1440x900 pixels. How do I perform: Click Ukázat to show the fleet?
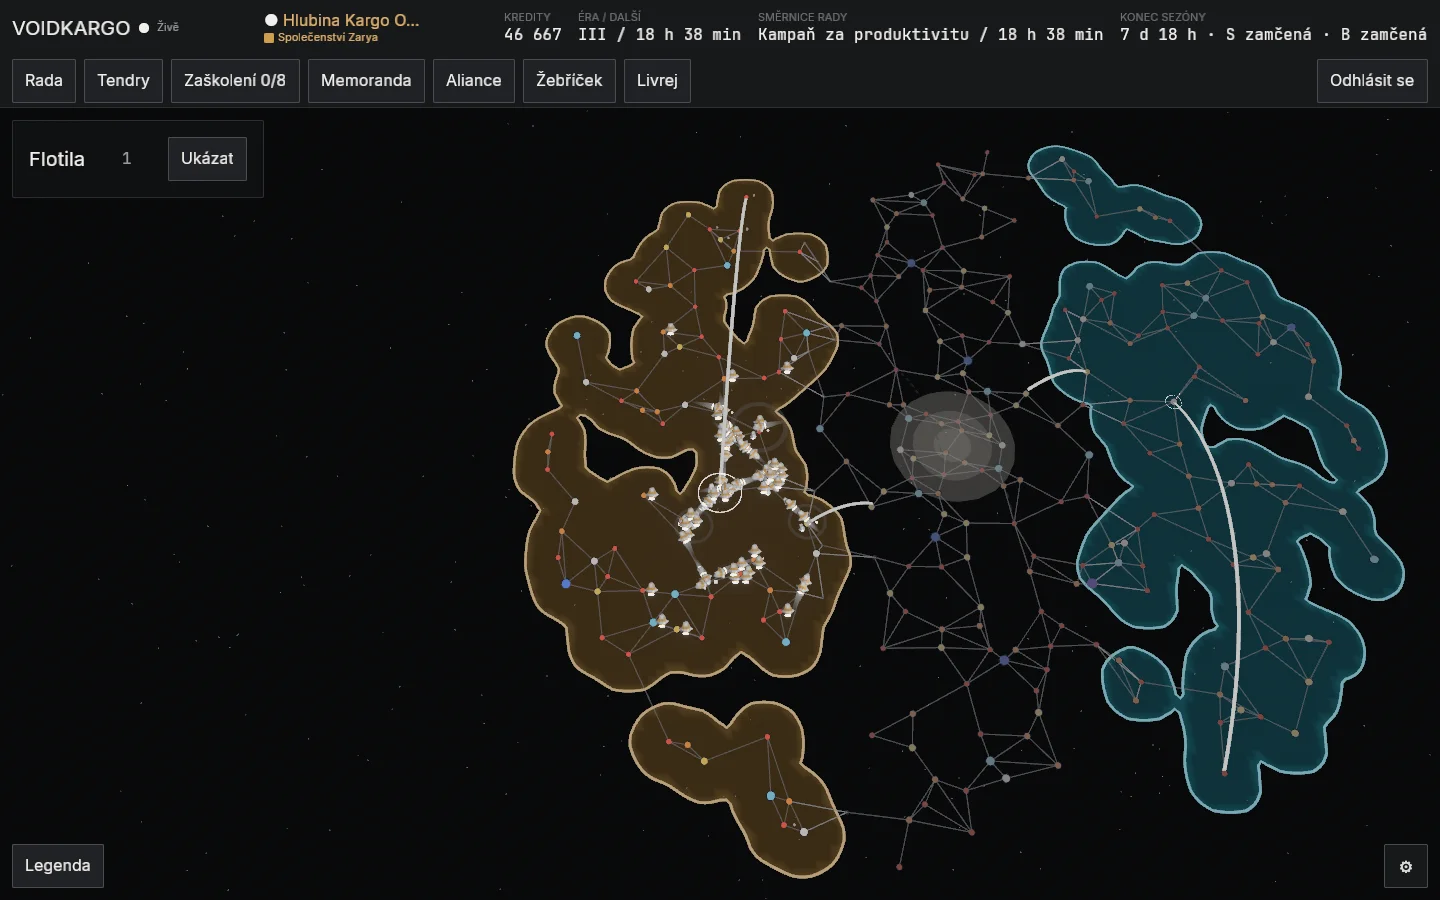tap(207, 159)
